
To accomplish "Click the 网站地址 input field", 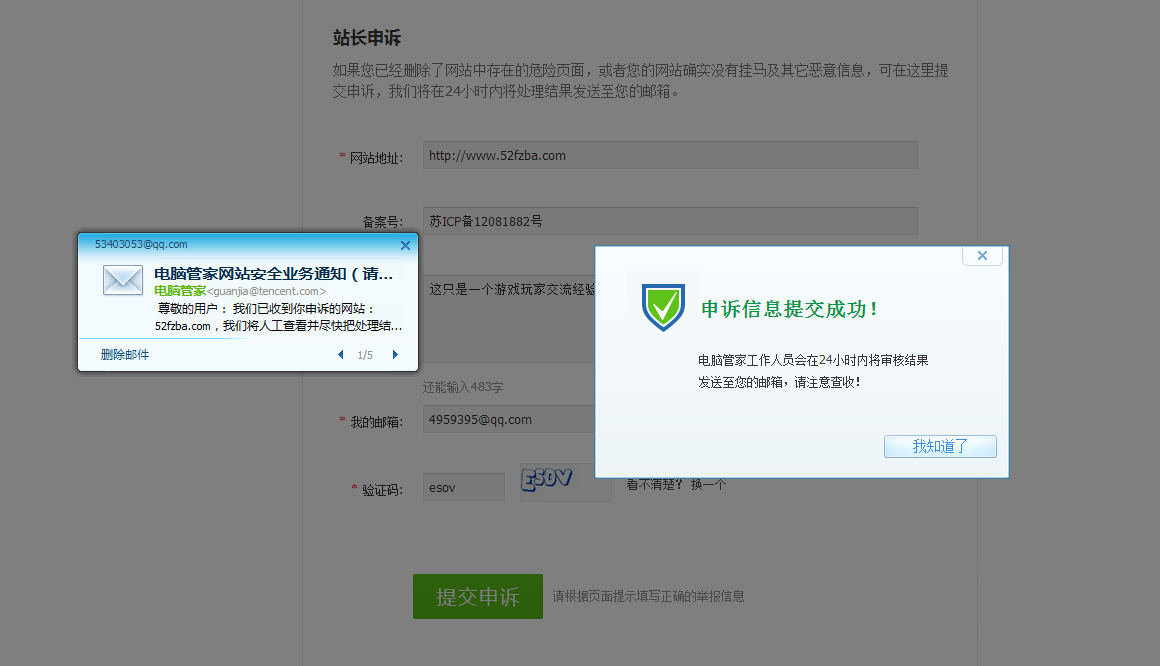I will pyautogui.click(x=669, y=156).
